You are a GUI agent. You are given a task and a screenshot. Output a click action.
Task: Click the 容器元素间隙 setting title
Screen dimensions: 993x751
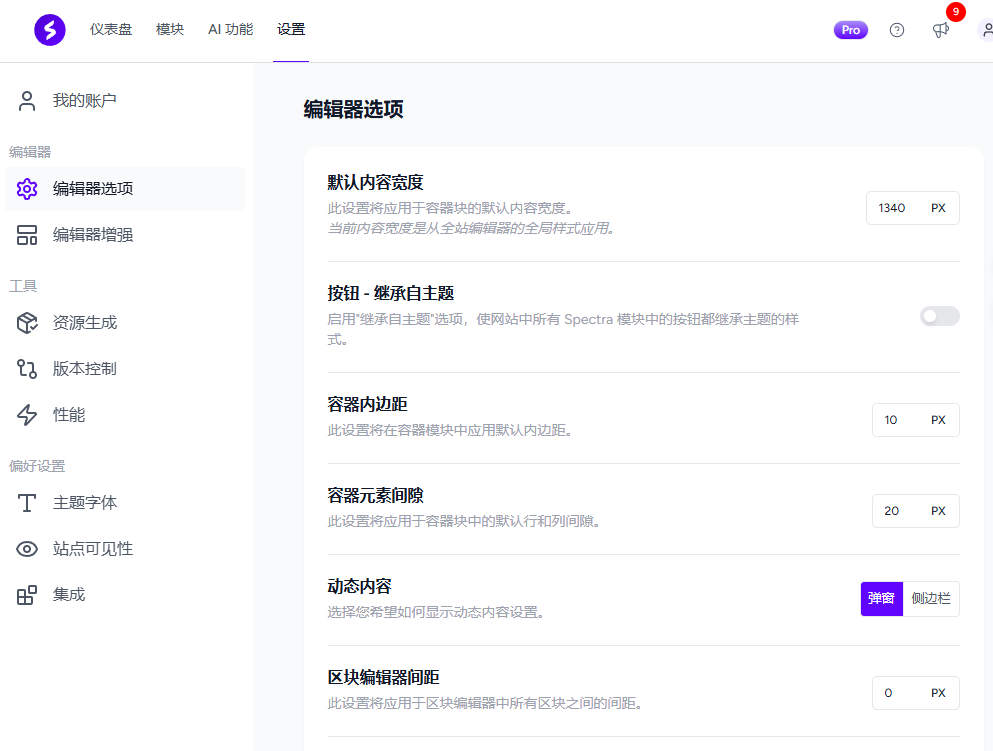pyautogui.click(x=376, y=495)
